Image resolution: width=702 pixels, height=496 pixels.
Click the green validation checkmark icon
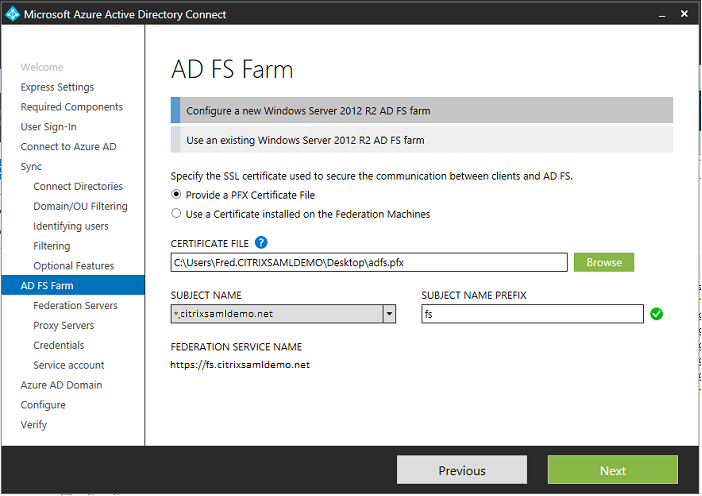tap(657, 314)
